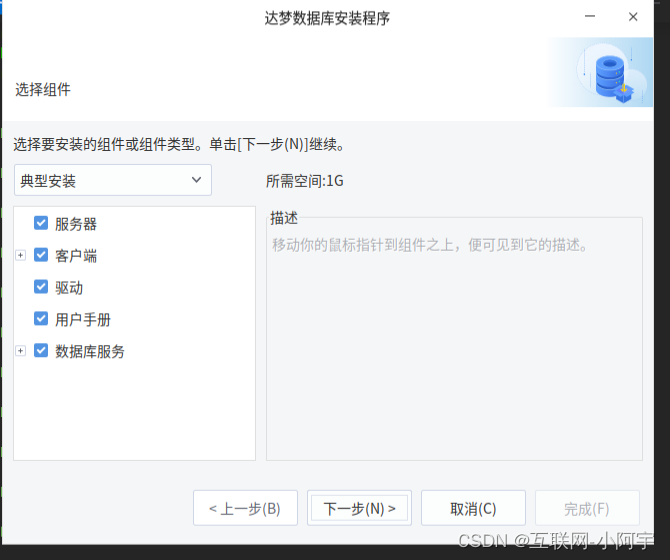Click the database installer logo image

click(x=601, y=72)
